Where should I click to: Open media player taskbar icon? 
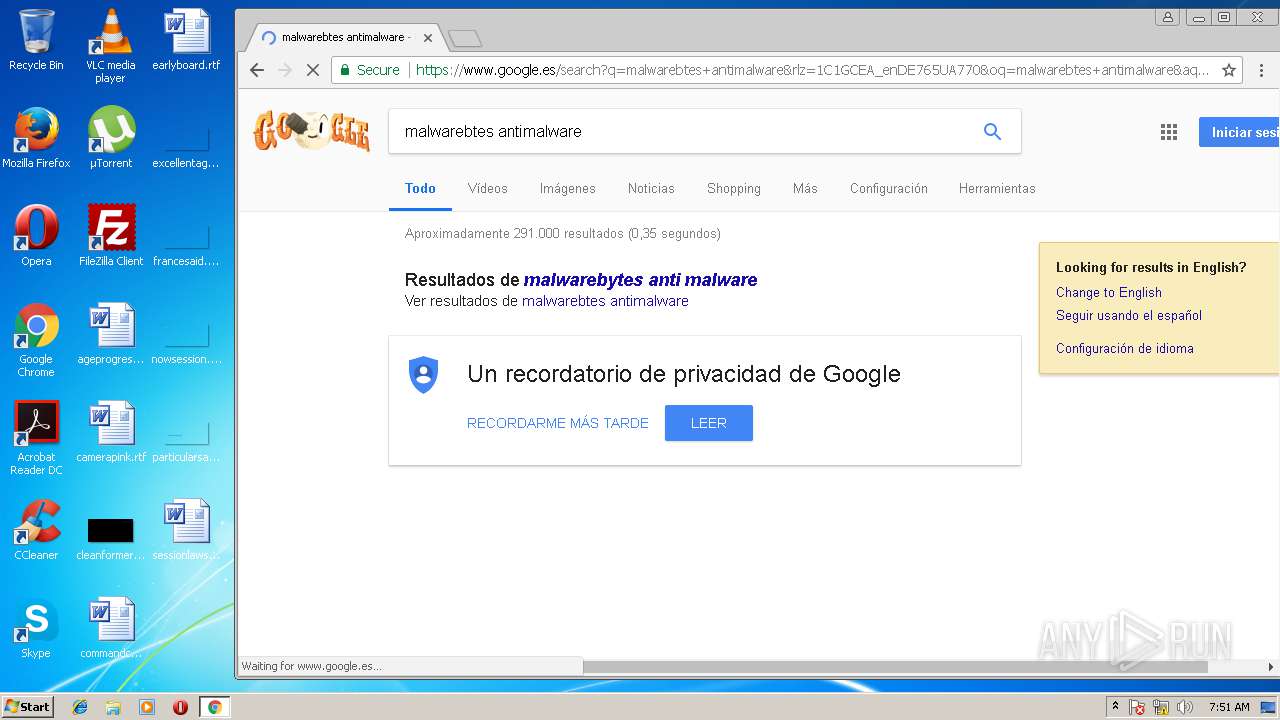coord(147,707)
